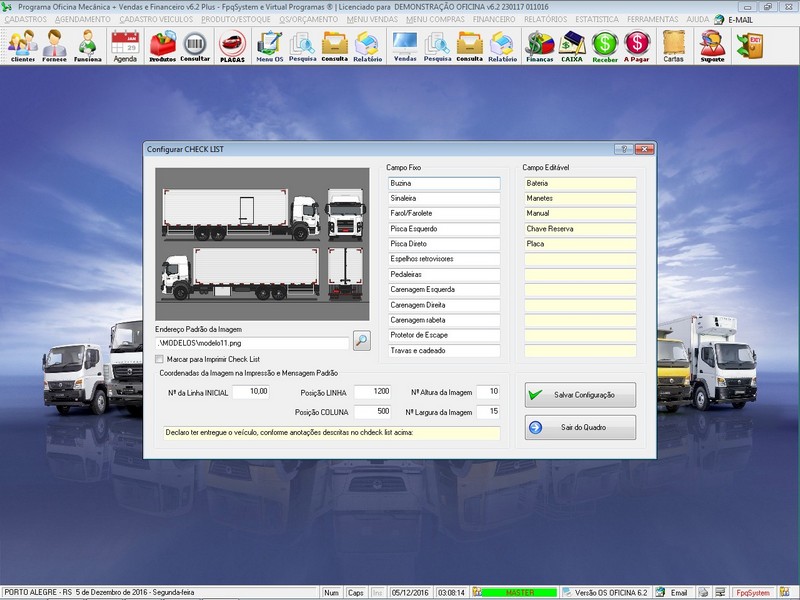Click the Suporte toolbar icon
Image resolution: width=800 pixels, height=600 pixels.
pyautogui.click(x=712, y=45)
